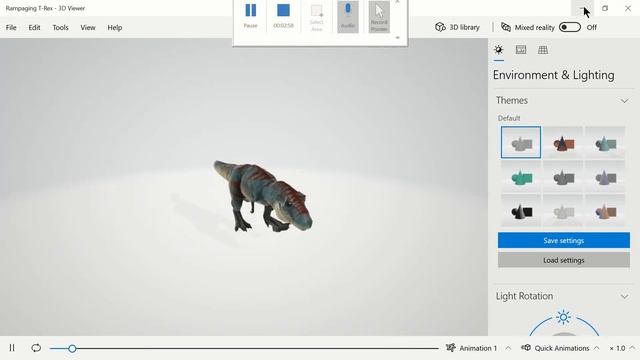Click the sun icon on light rotation dial

coord(564,317)
